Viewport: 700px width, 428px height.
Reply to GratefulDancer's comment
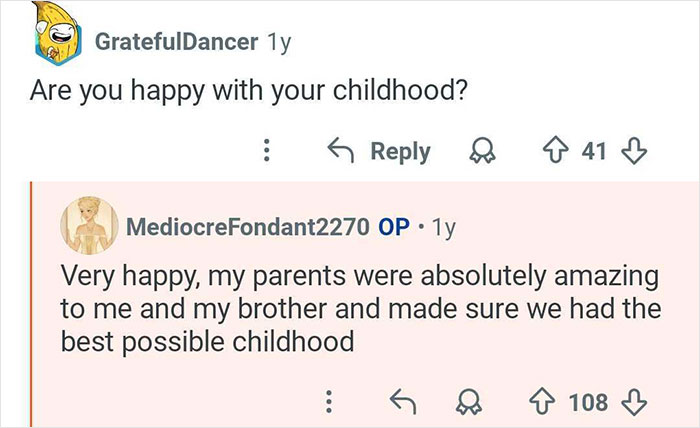(x=381, y=151)
